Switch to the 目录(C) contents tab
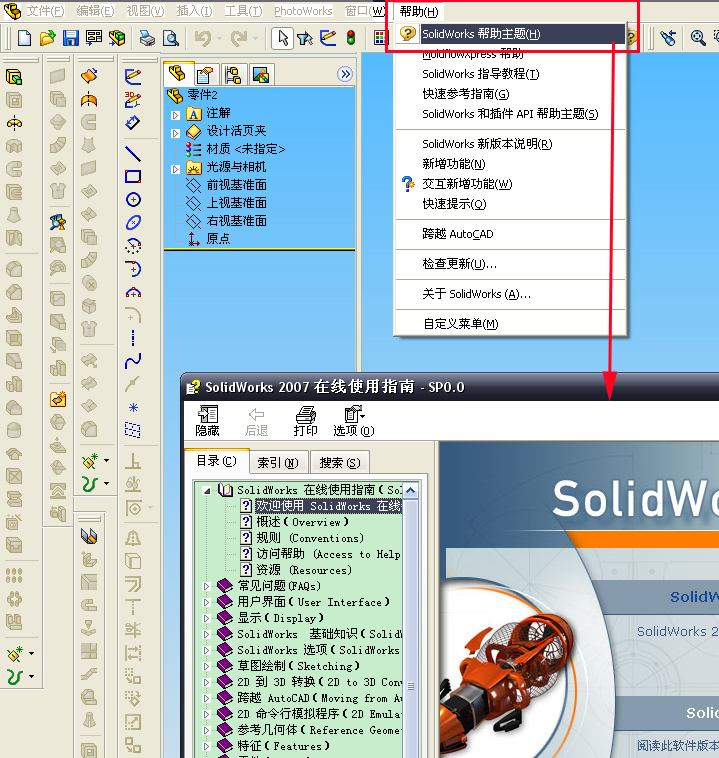The image size is (719, 758). point(217,461)
